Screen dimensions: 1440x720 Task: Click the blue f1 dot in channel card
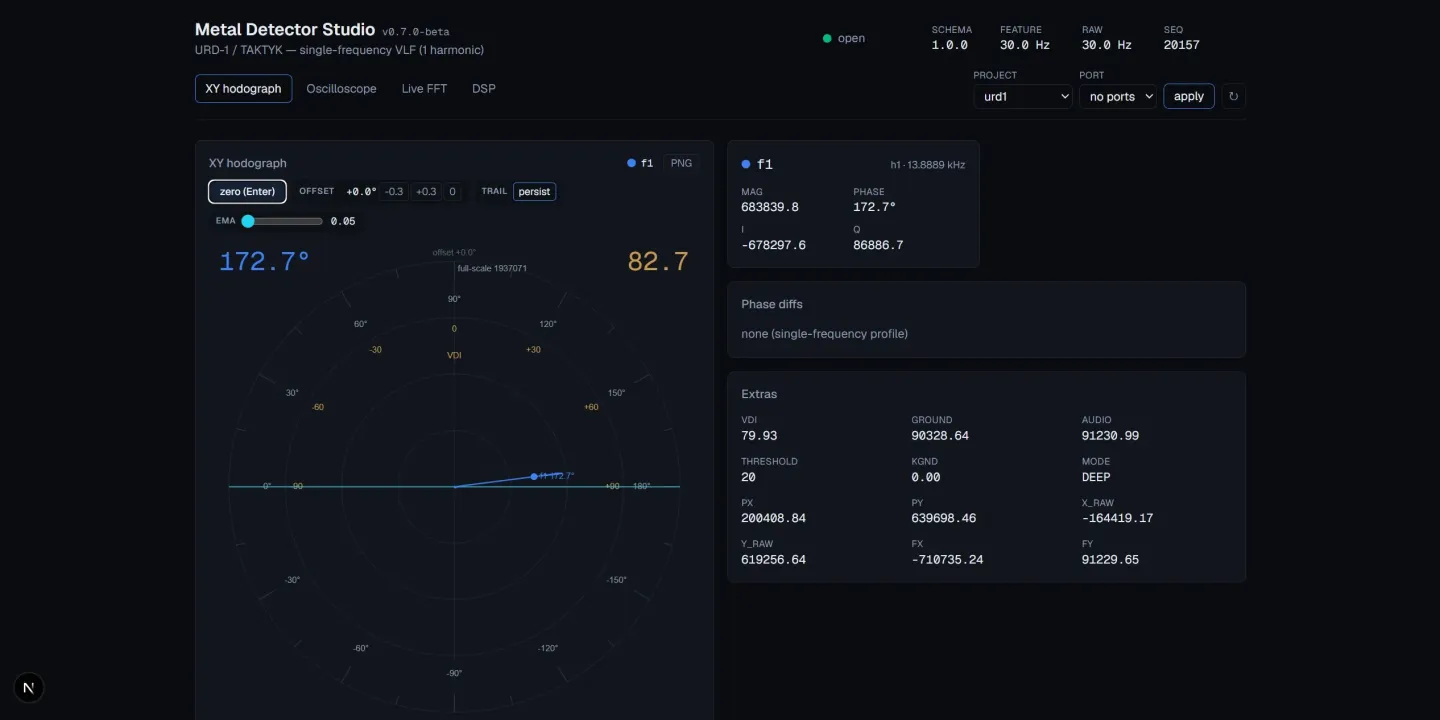pos(746,164)
